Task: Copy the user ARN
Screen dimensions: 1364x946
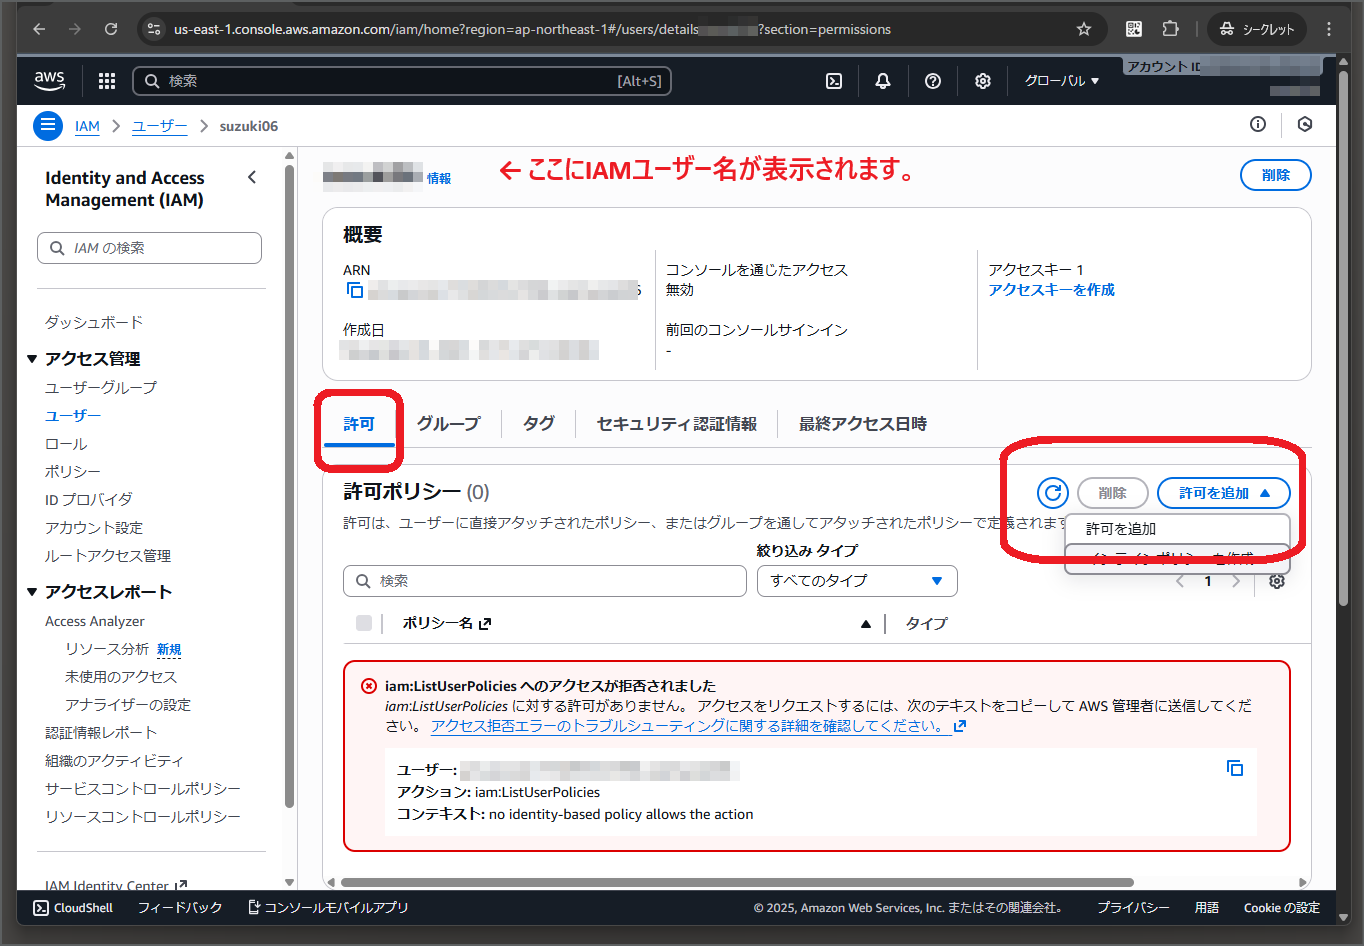Action: (355, 290)
